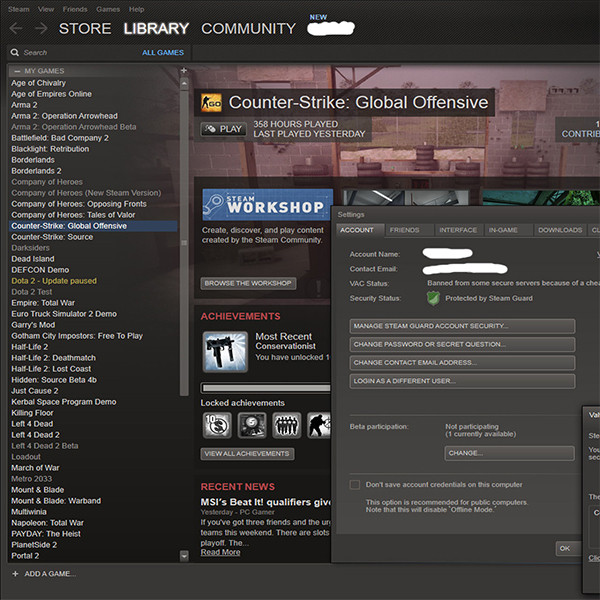
Task: Enable Don't save account credentials checkbox
Action: (x=355, y=485)
